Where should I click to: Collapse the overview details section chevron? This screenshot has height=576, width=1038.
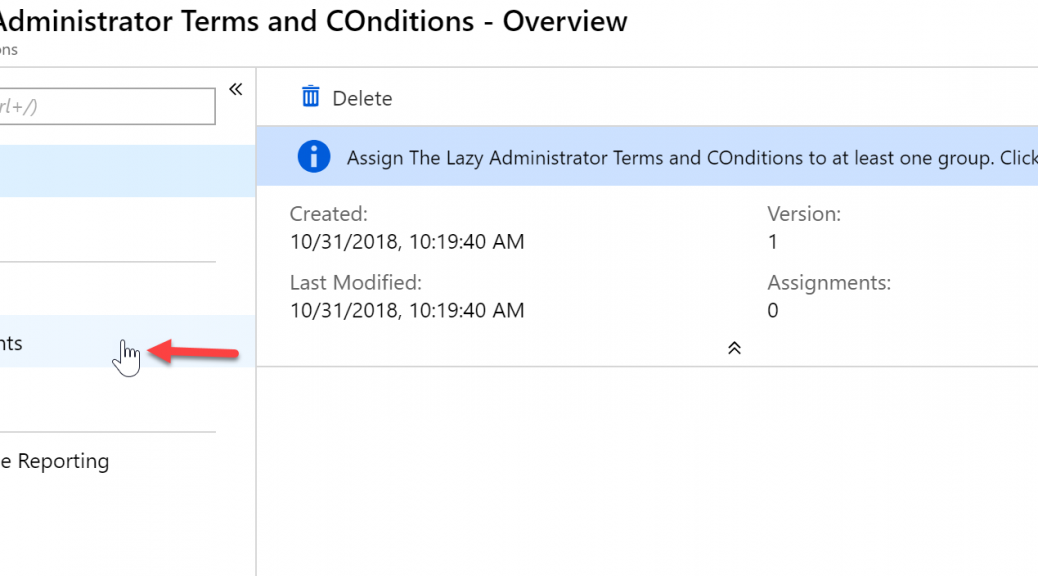tap(734, 348)
